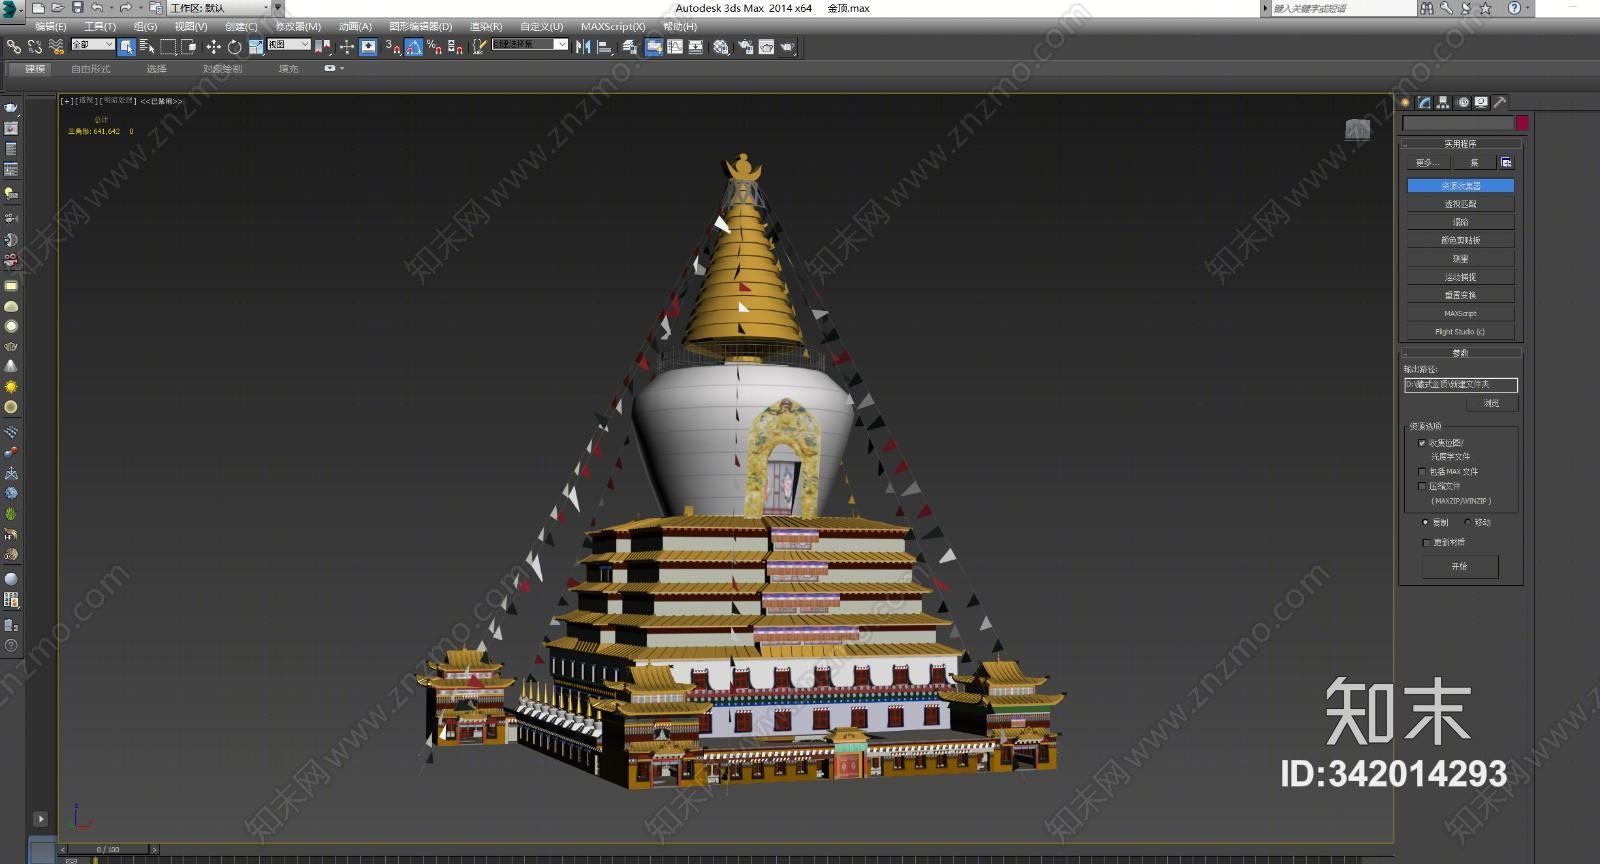Click the 透视匹配 utility button
The height and width of the screenshot is (864, 1600).
click(x=1460, y=204)
